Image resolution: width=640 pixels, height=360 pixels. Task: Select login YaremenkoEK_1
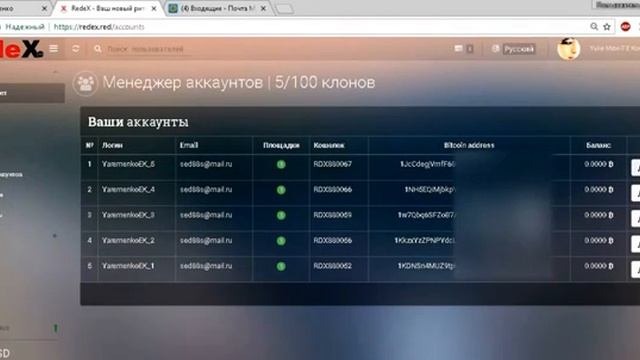click(128, 266)
